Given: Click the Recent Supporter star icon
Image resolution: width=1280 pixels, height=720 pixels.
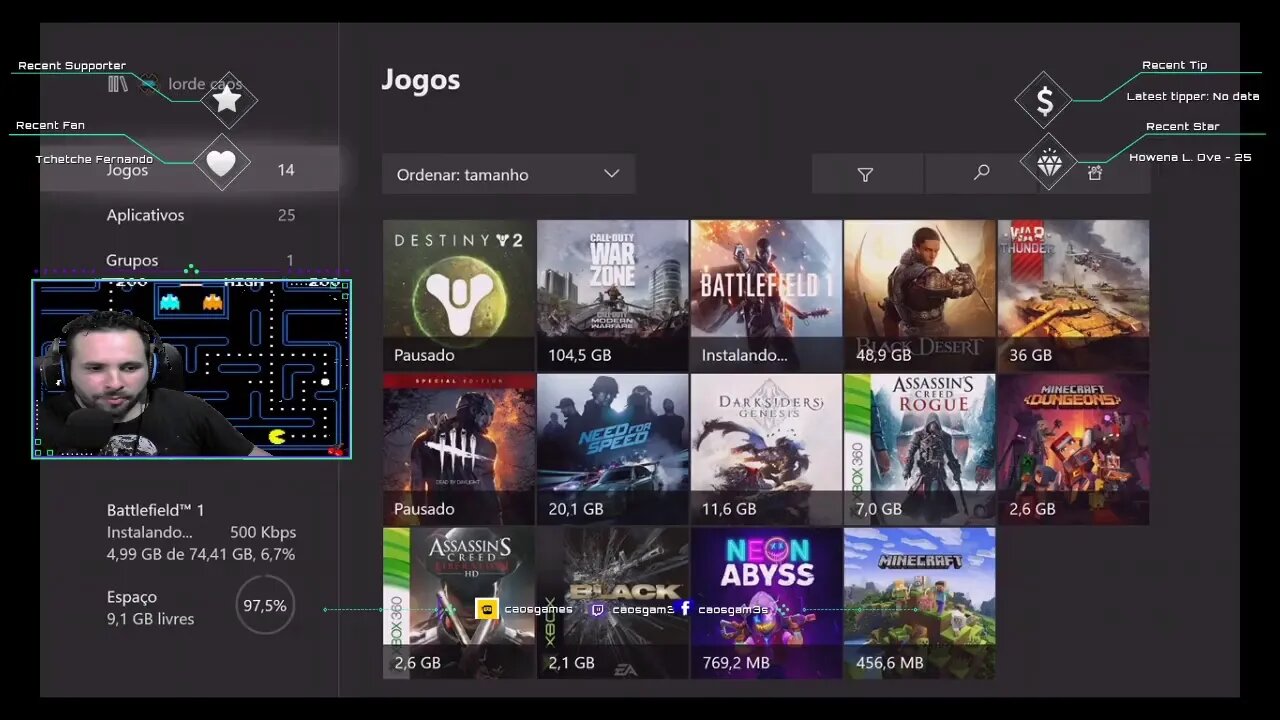Looking at the screenshot, I should [228, 99].
